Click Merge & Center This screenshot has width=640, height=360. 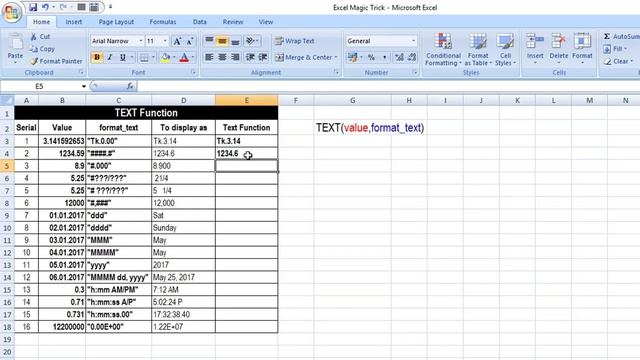[304, 58]
